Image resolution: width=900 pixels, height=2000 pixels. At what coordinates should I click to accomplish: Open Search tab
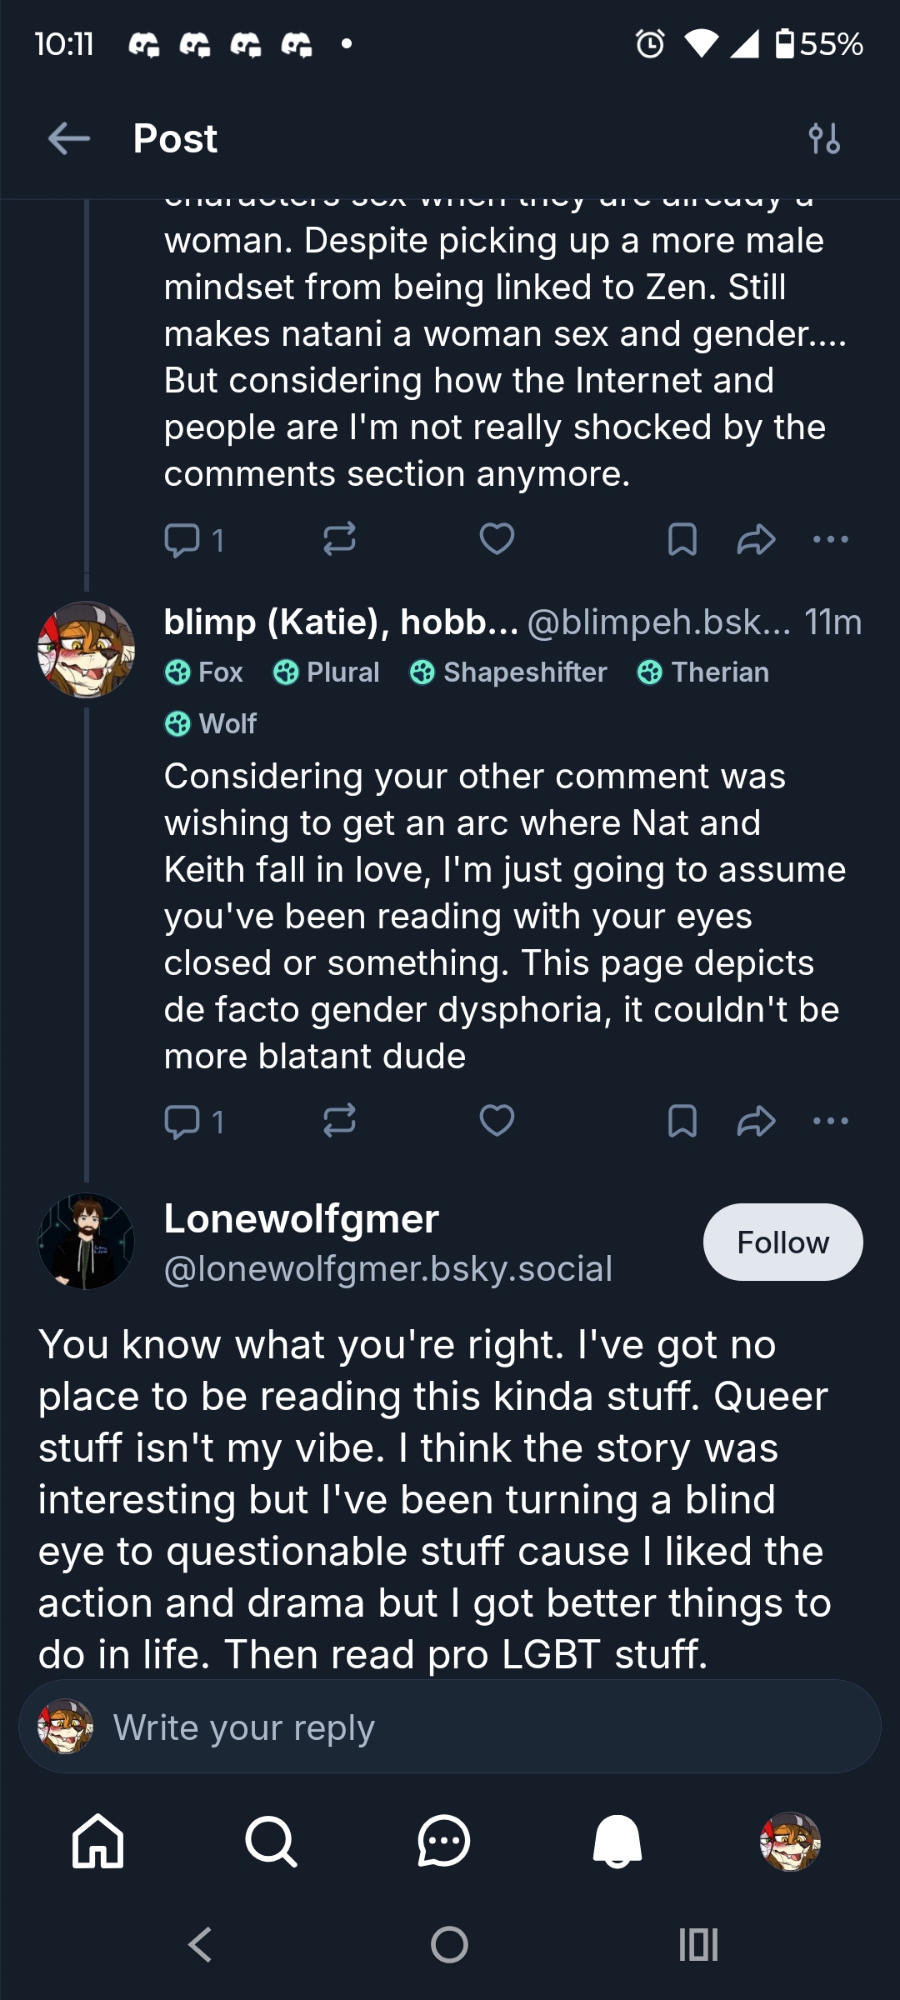pos(270,1841)
